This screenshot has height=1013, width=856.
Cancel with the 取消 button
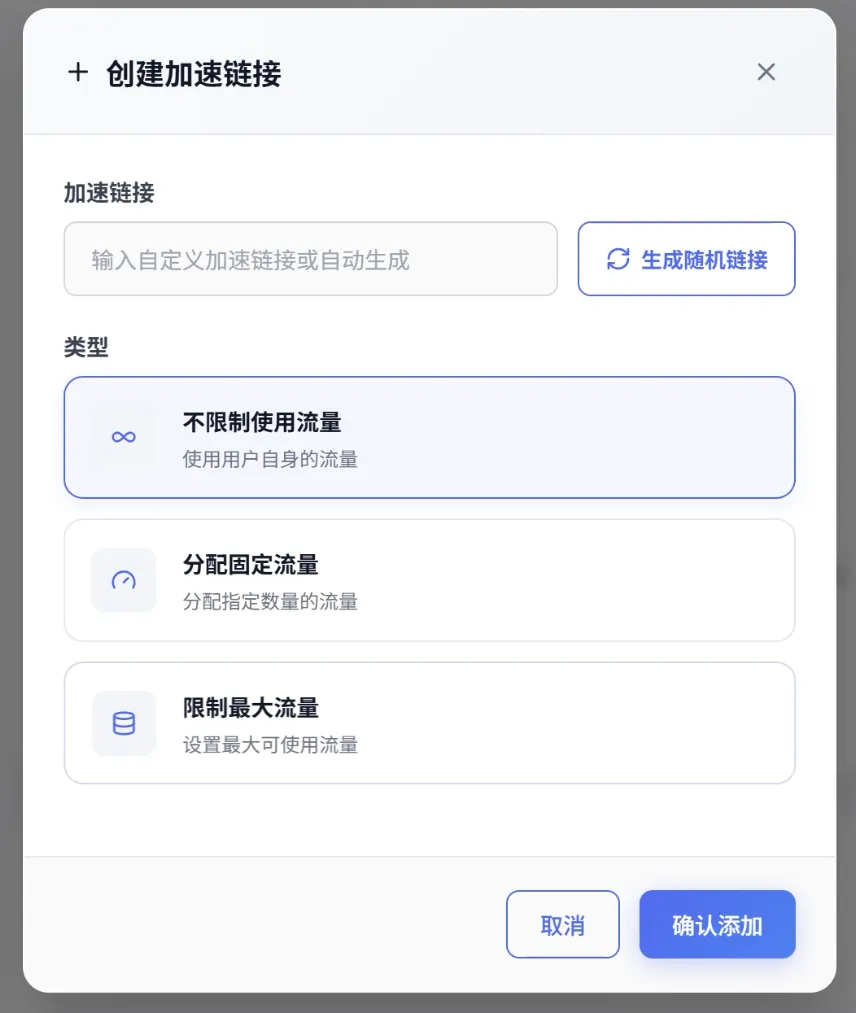(563, 924)
